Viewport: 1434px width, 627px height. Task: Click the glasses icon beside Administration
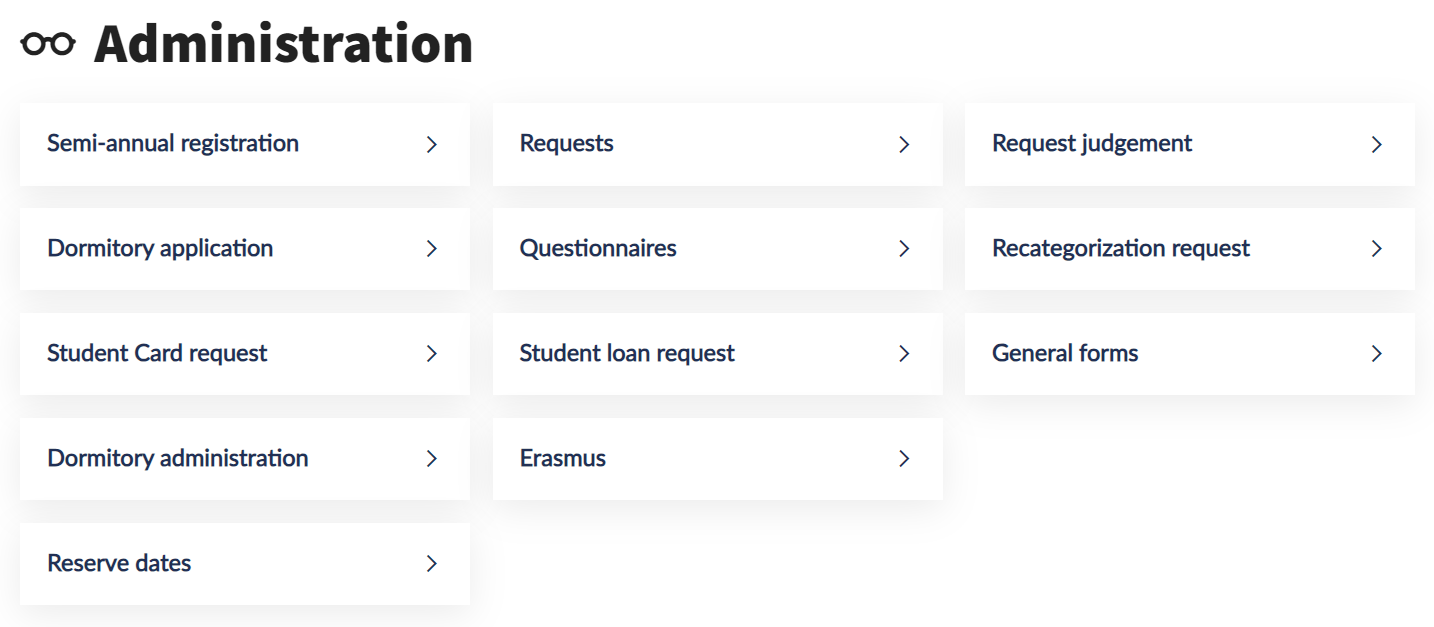(48, 44)
